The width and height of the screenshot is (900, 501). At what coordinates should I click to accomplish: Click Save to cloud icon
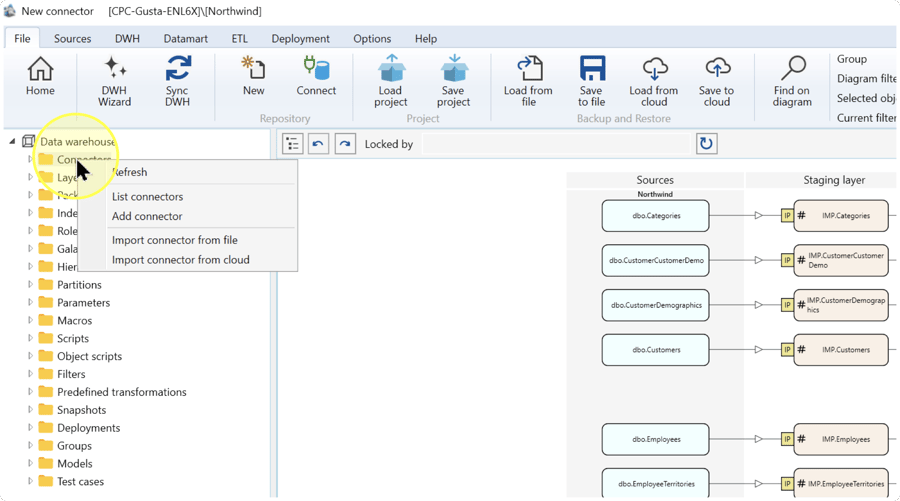click(717, 68)
